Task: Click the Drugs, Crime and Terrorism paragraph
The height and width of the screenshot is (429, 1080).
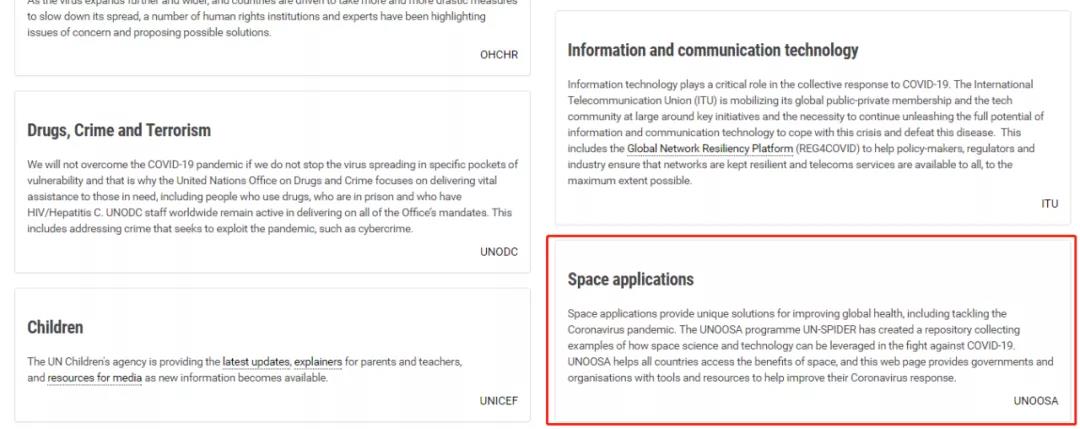Action: point(272,196)
